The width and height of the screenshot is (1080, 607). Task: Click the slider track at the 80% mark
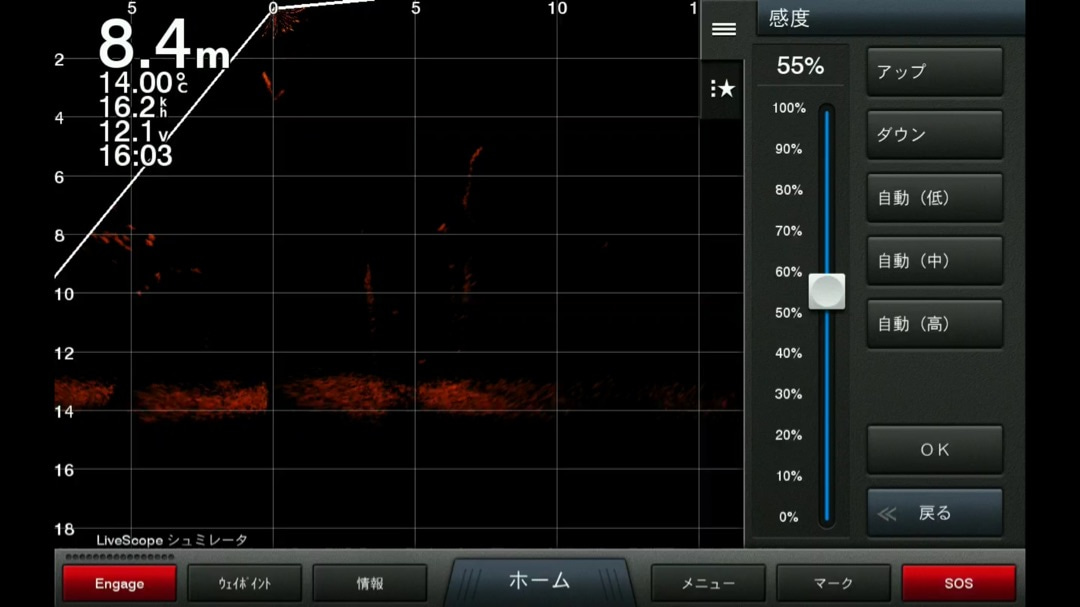coord(826,190)
